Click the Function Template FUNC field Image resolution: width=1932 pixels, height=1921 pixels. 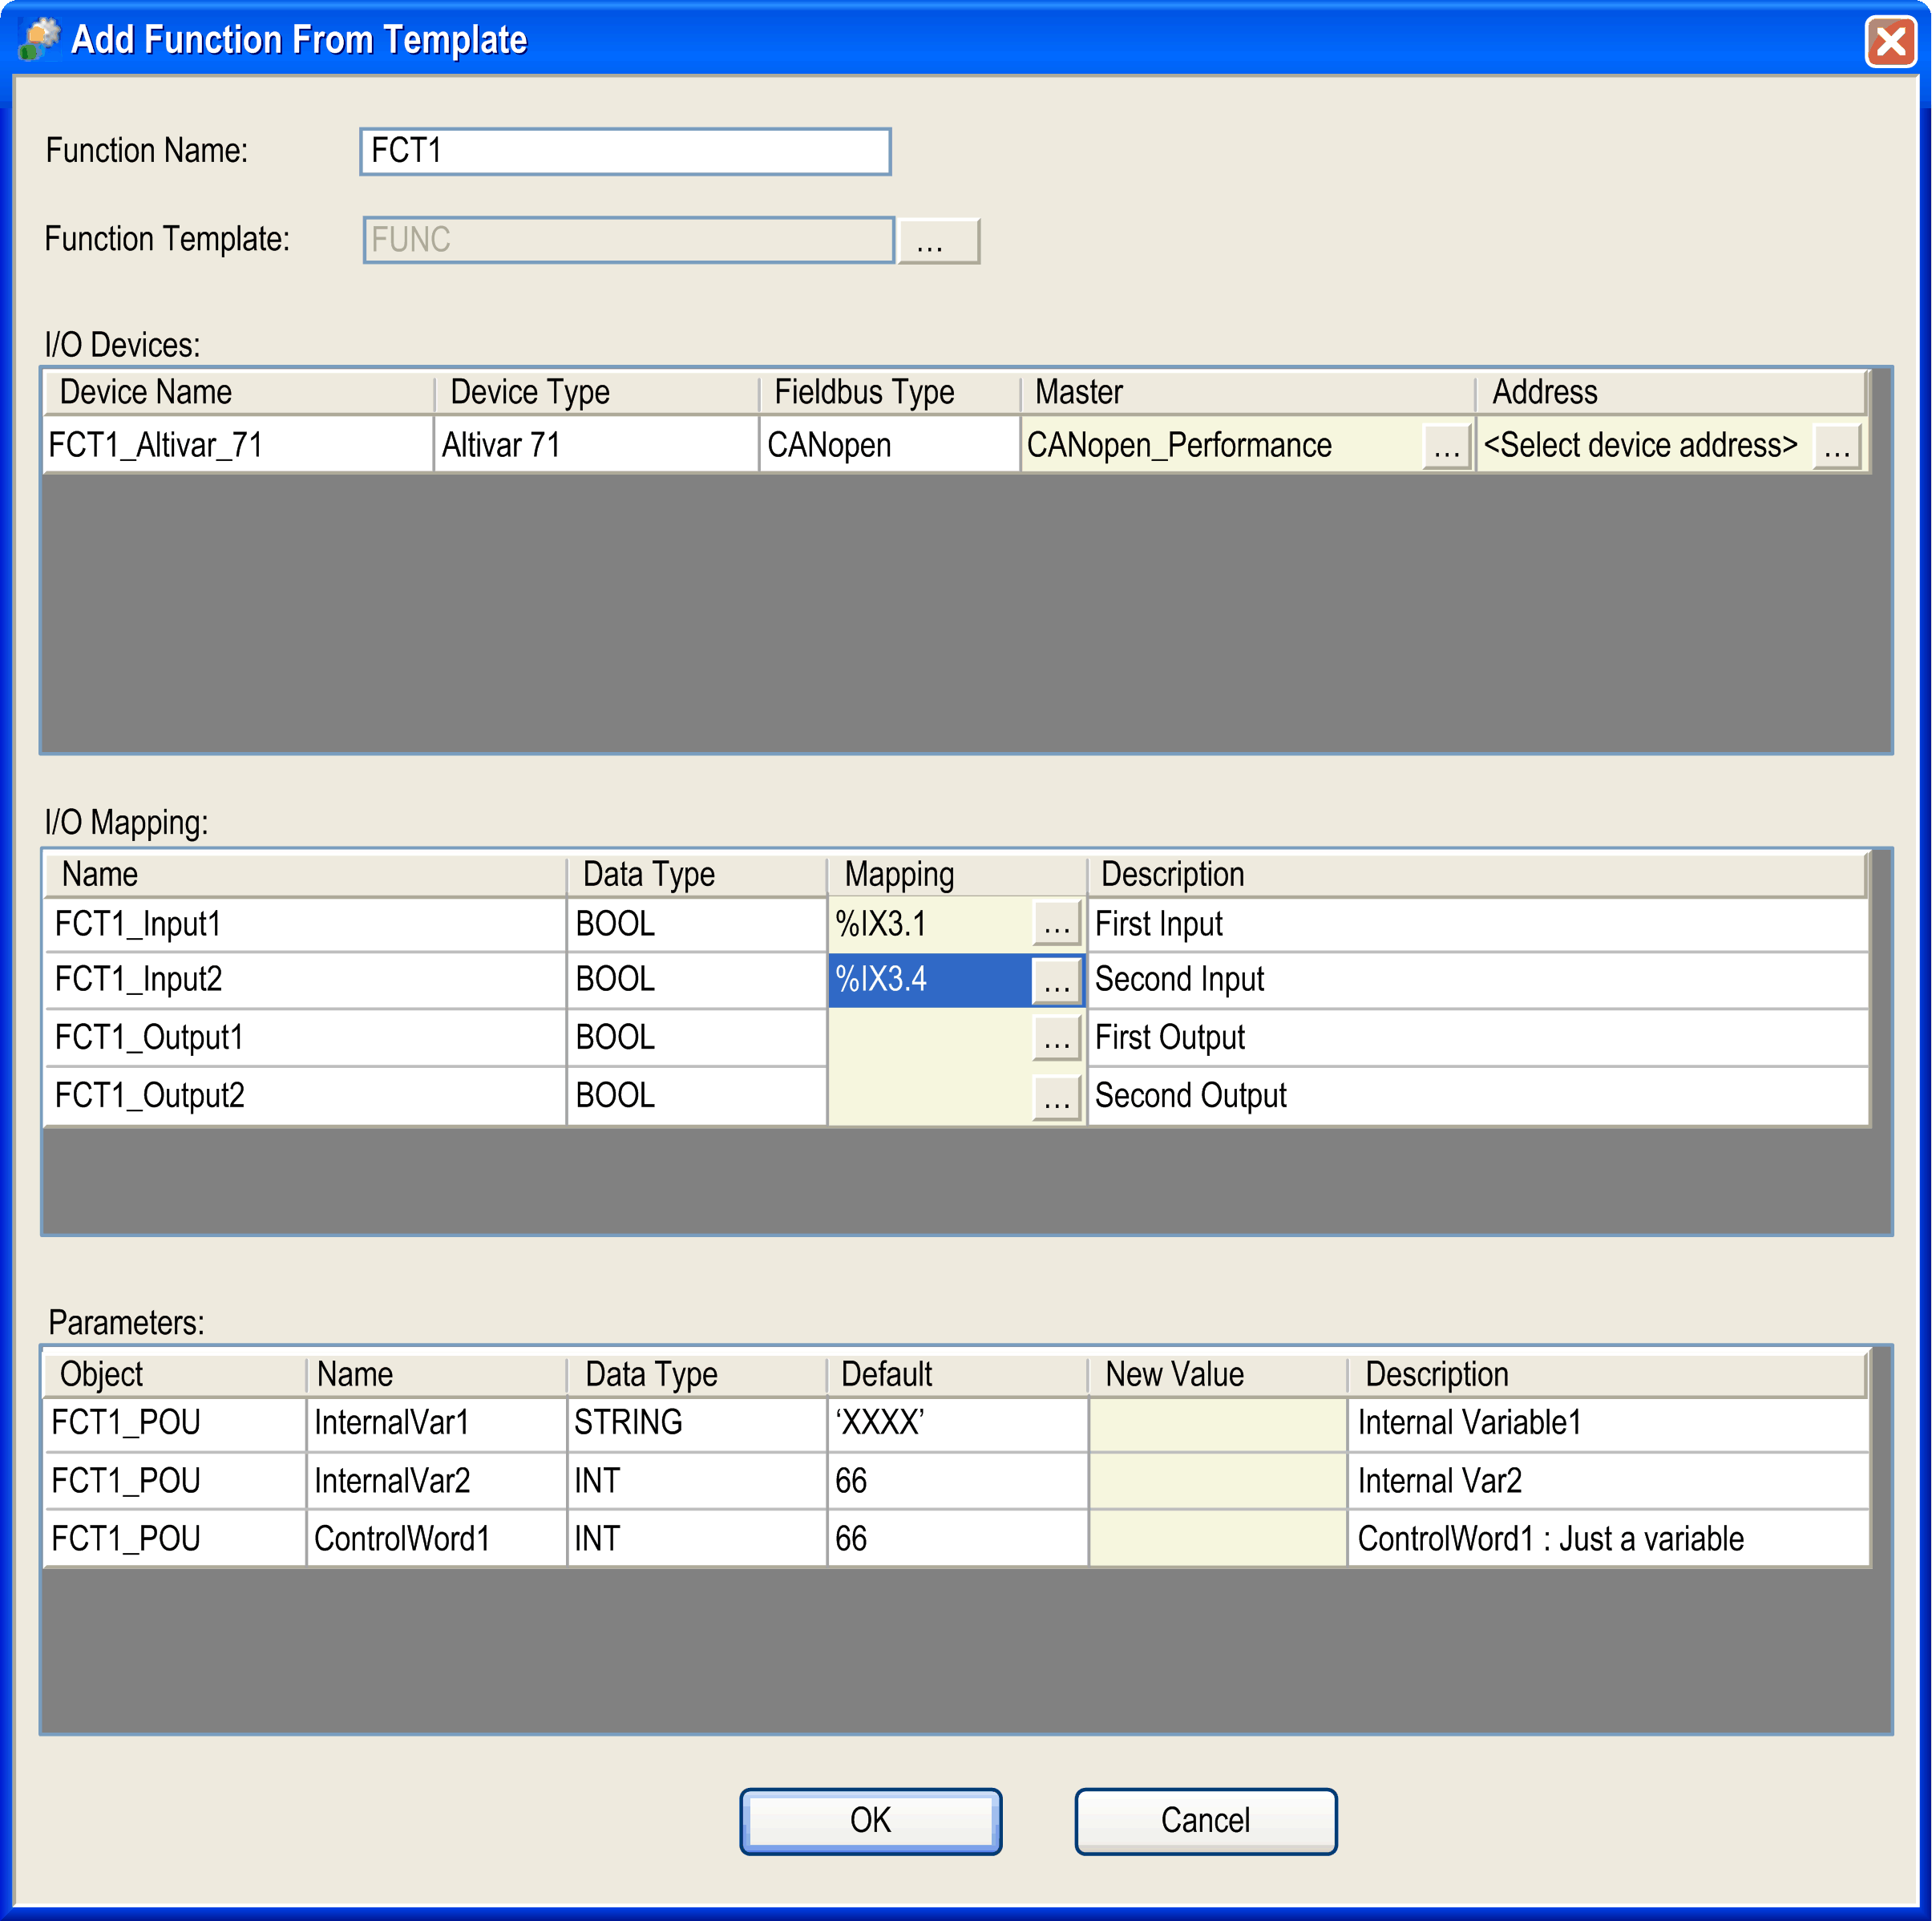(x=628, y=240)
